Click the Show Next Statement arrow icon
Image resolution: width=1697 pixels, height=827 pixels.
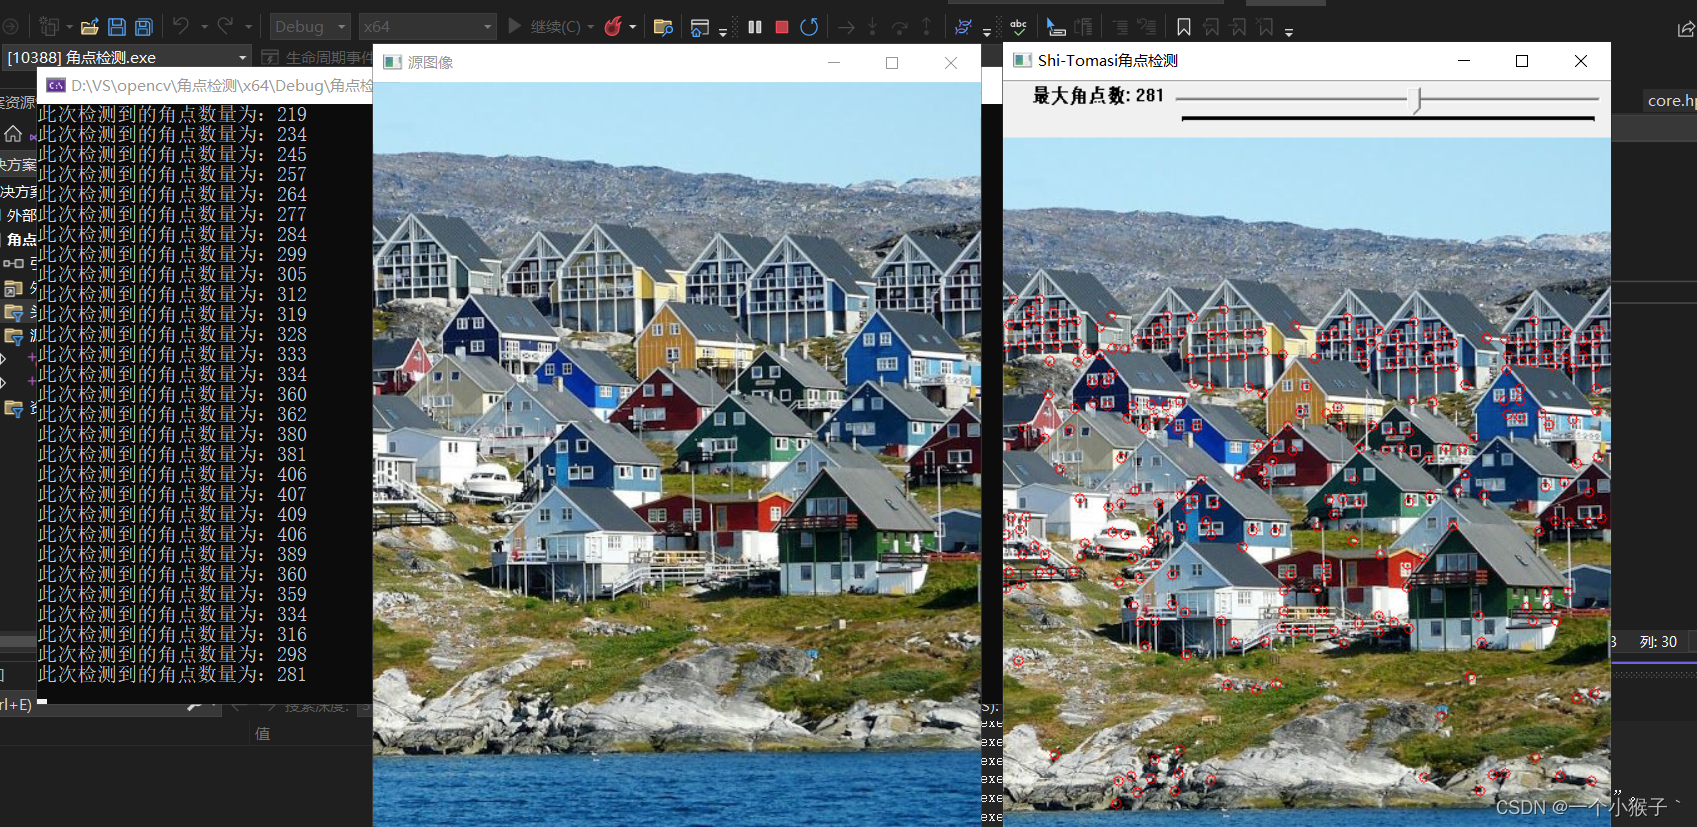click(846, 27)
